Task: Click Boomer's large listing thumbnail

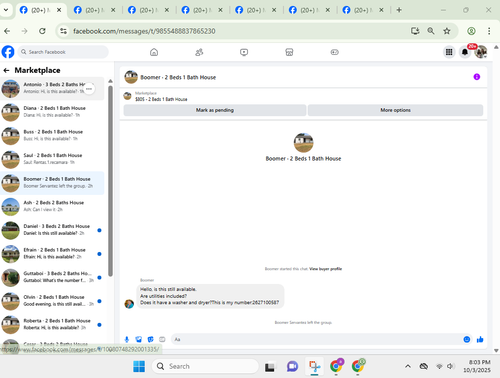Action: (x=303, y=143)
